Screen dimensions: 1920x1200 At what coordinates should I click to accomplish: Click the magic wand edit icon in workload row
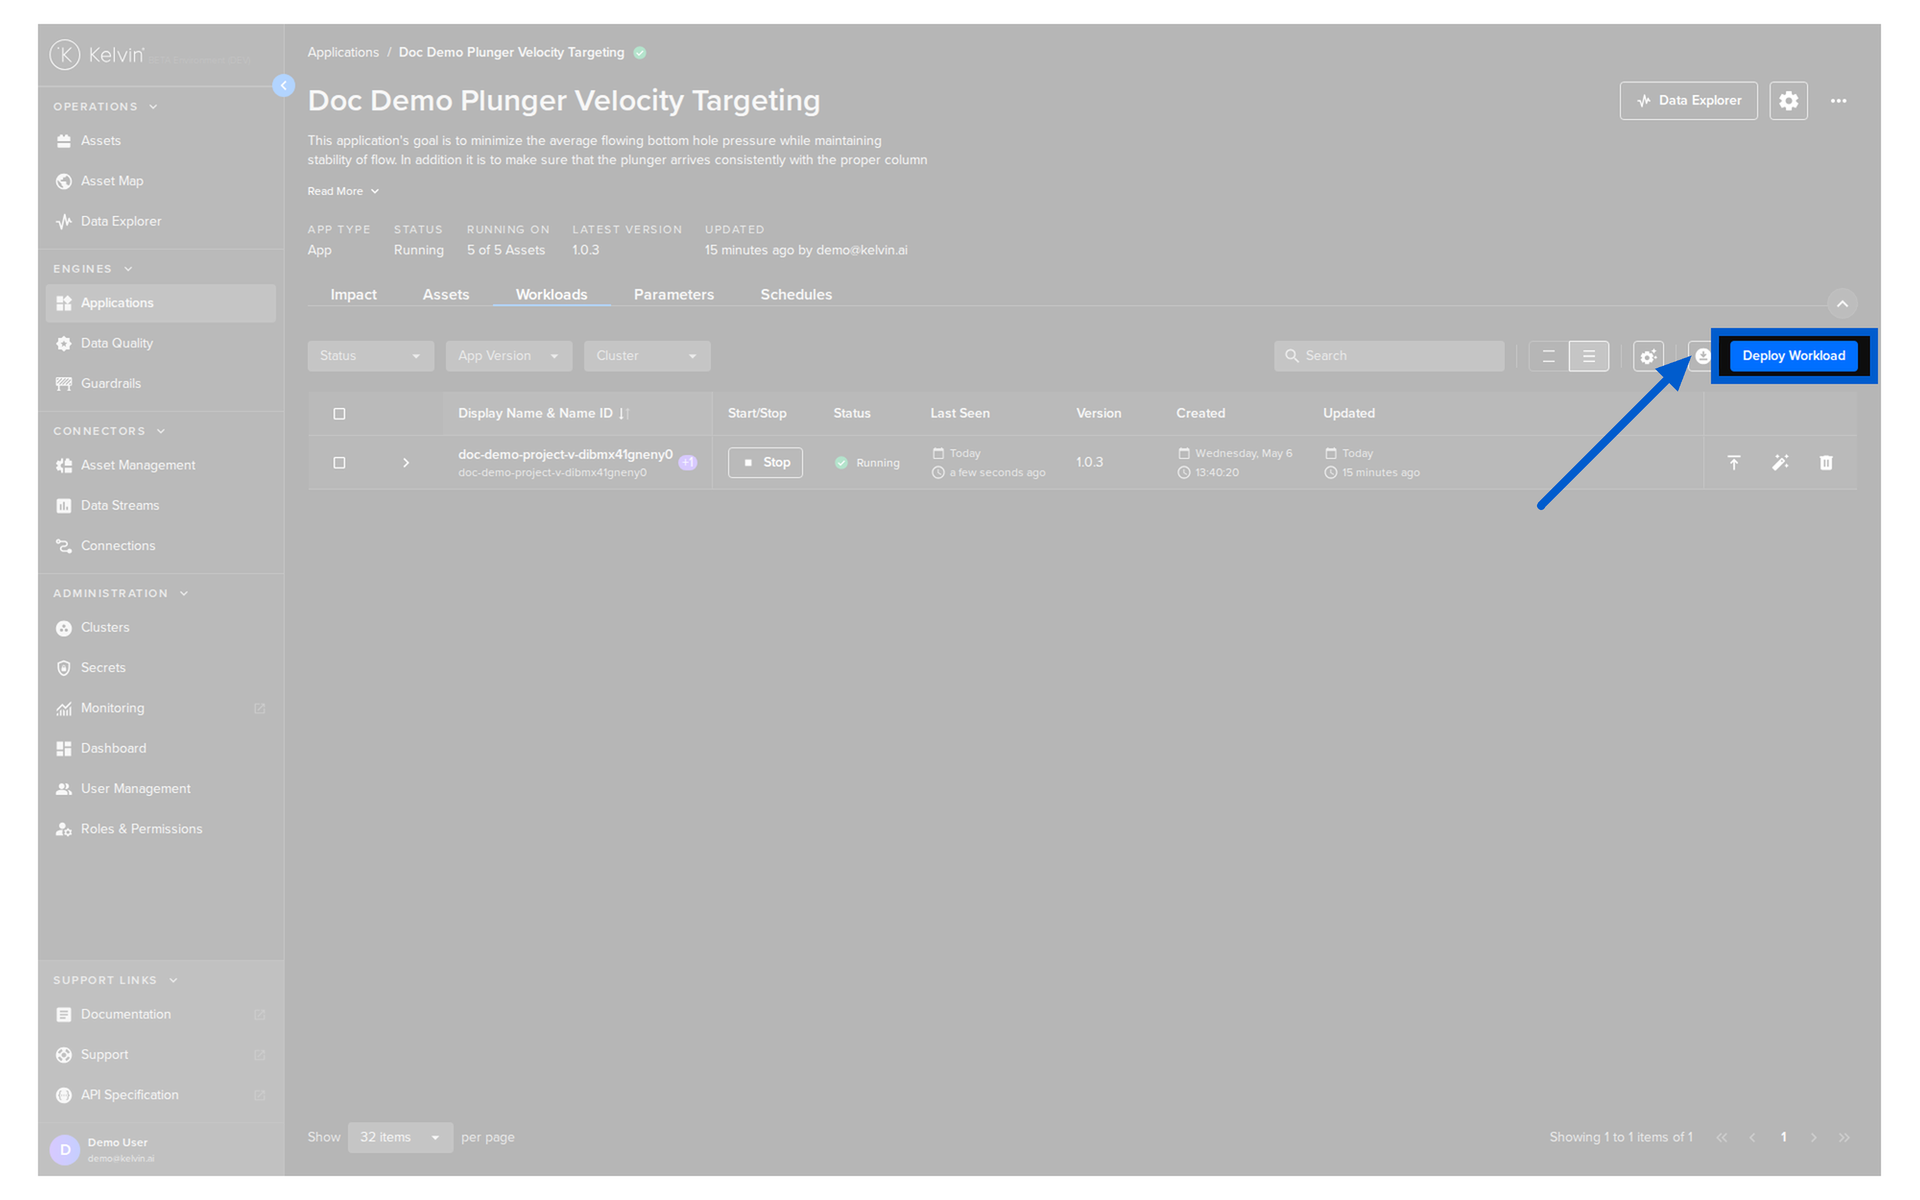pyautogui.click(x=1780, y=462)
